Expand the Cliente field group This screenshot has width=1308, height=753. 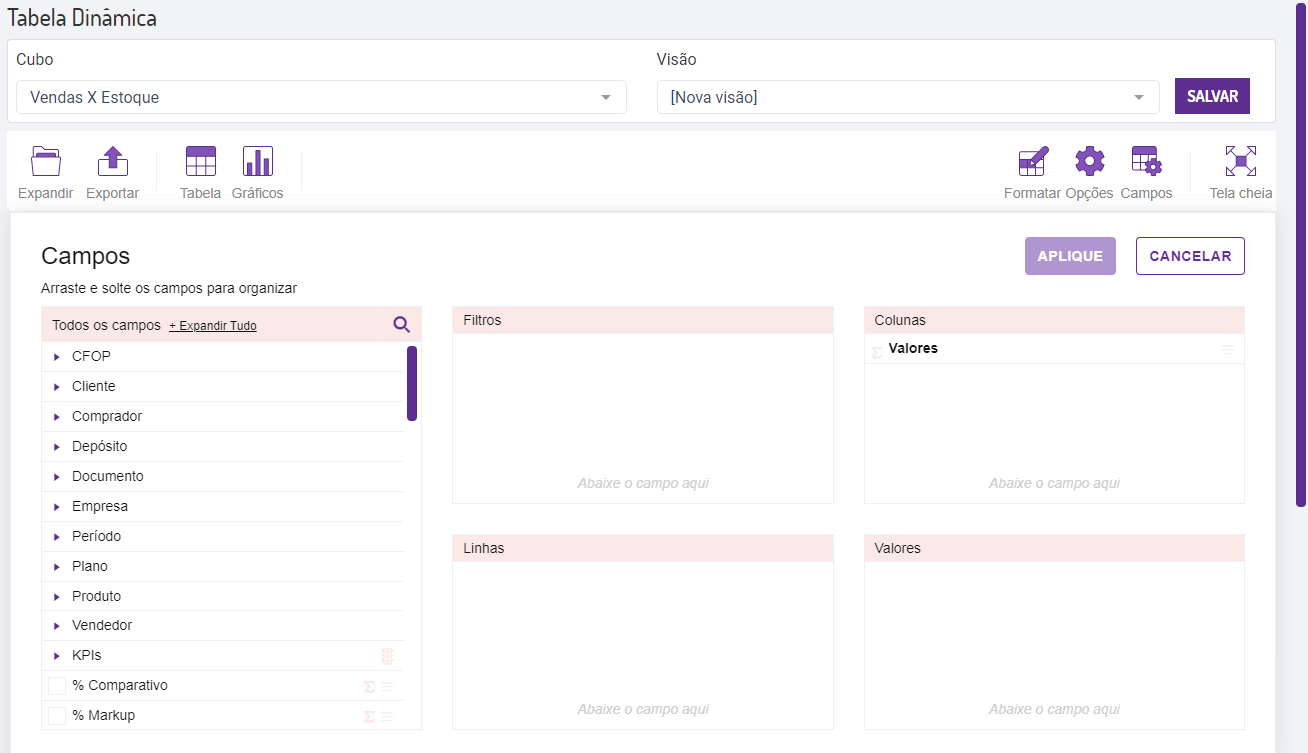(57, 387)
